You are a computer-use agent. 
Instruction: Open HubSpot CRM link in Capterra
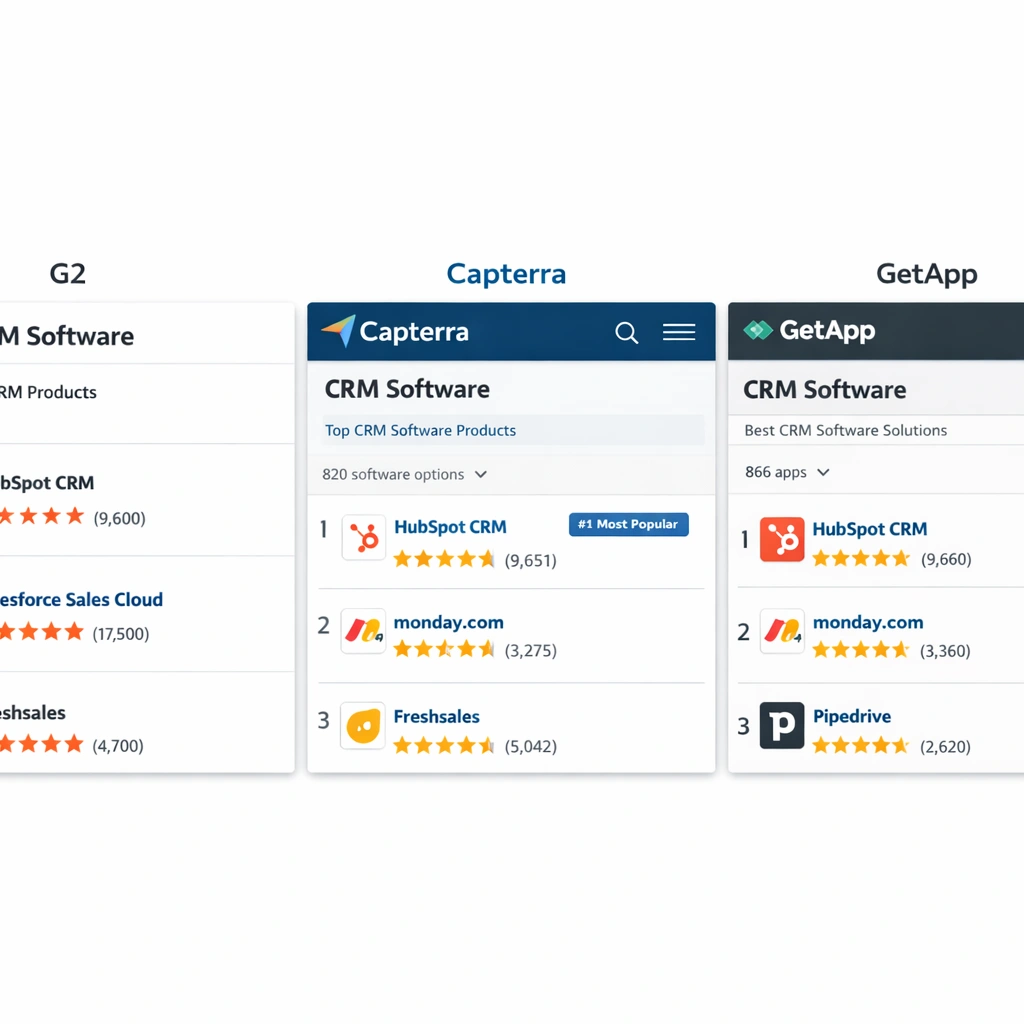click(450, 527)
